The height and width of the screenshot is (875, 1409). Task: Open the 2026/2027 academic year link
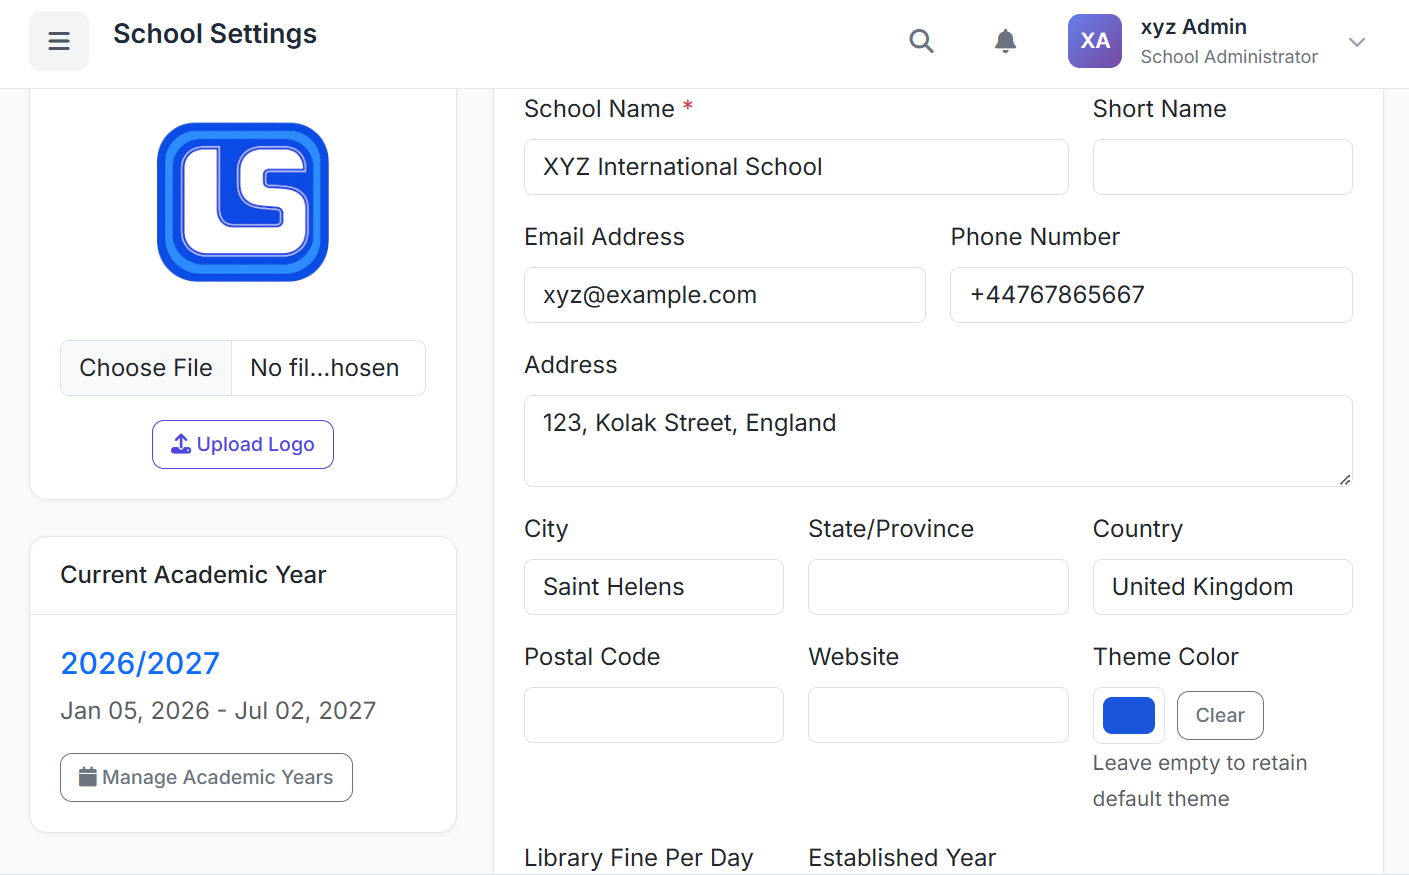pyautogui.click(x=140, y=663)
